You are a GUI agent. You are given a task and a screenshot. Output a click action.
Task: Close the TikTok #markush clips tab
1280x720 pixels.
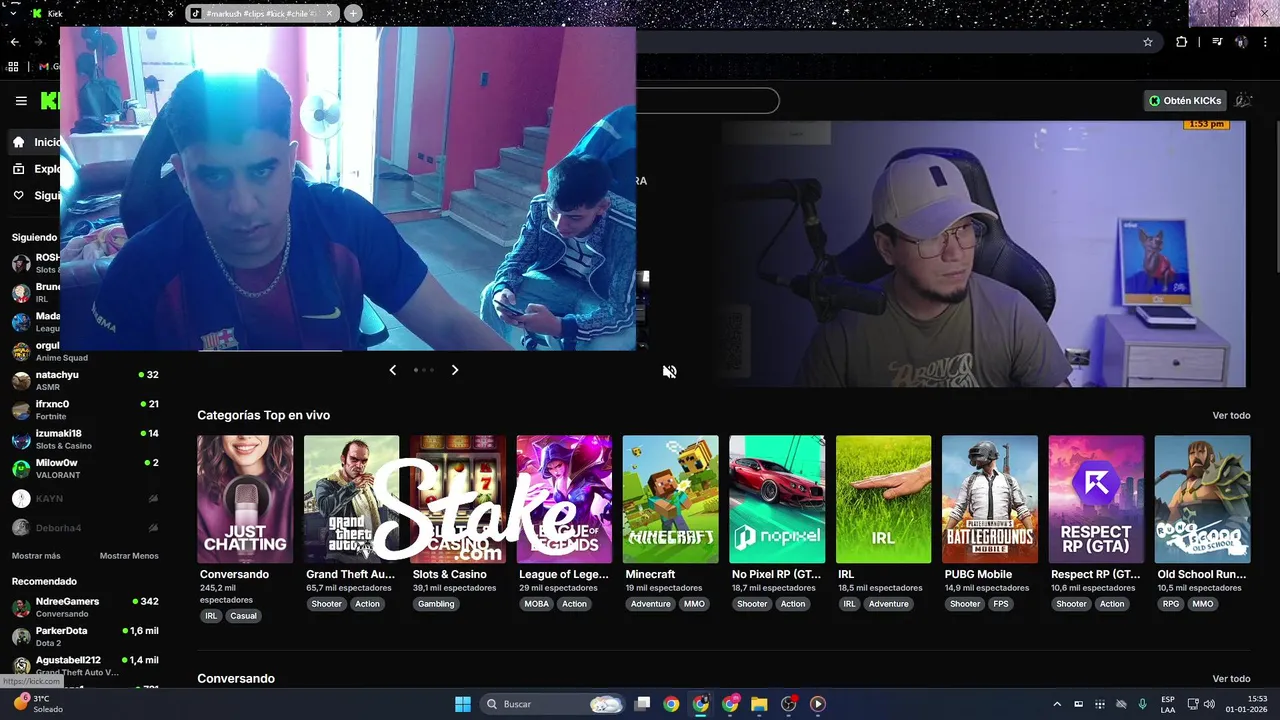329,13
